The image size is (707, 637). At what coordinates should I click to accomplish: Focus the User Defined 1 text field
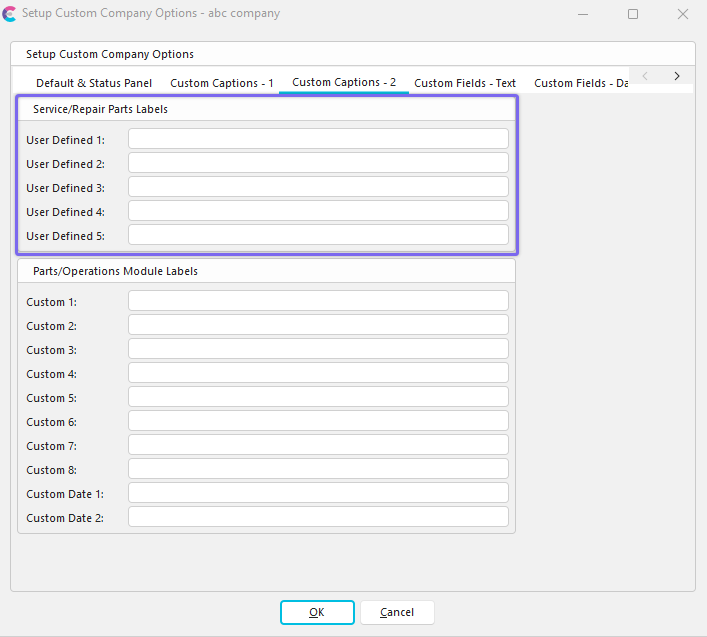[318, 139]
